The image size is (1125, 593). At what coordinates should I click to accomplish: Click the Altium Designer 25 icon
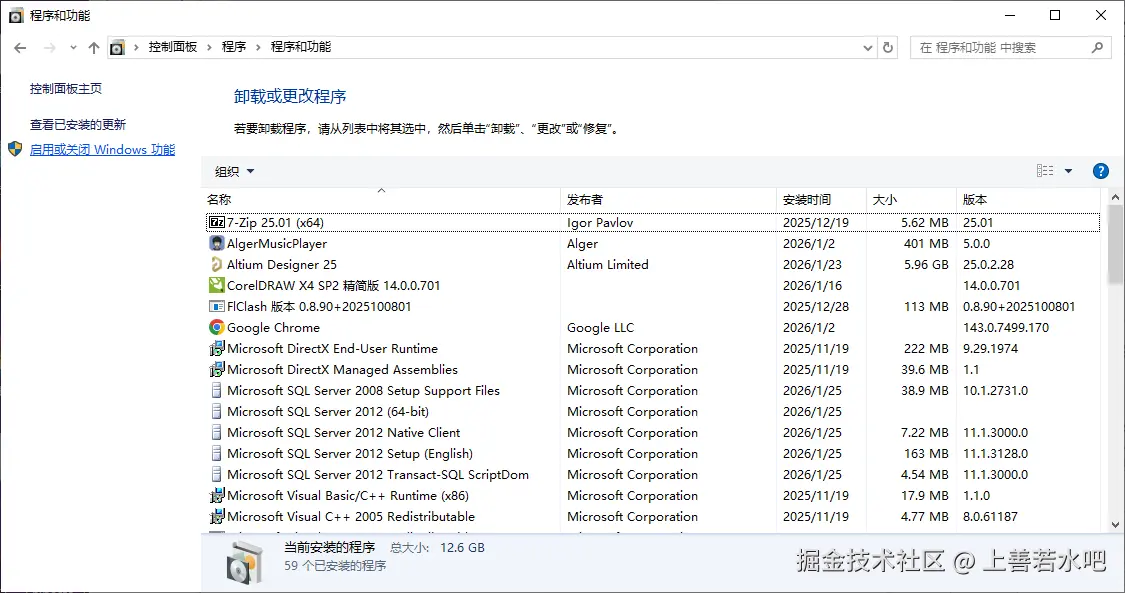(217, 265)
